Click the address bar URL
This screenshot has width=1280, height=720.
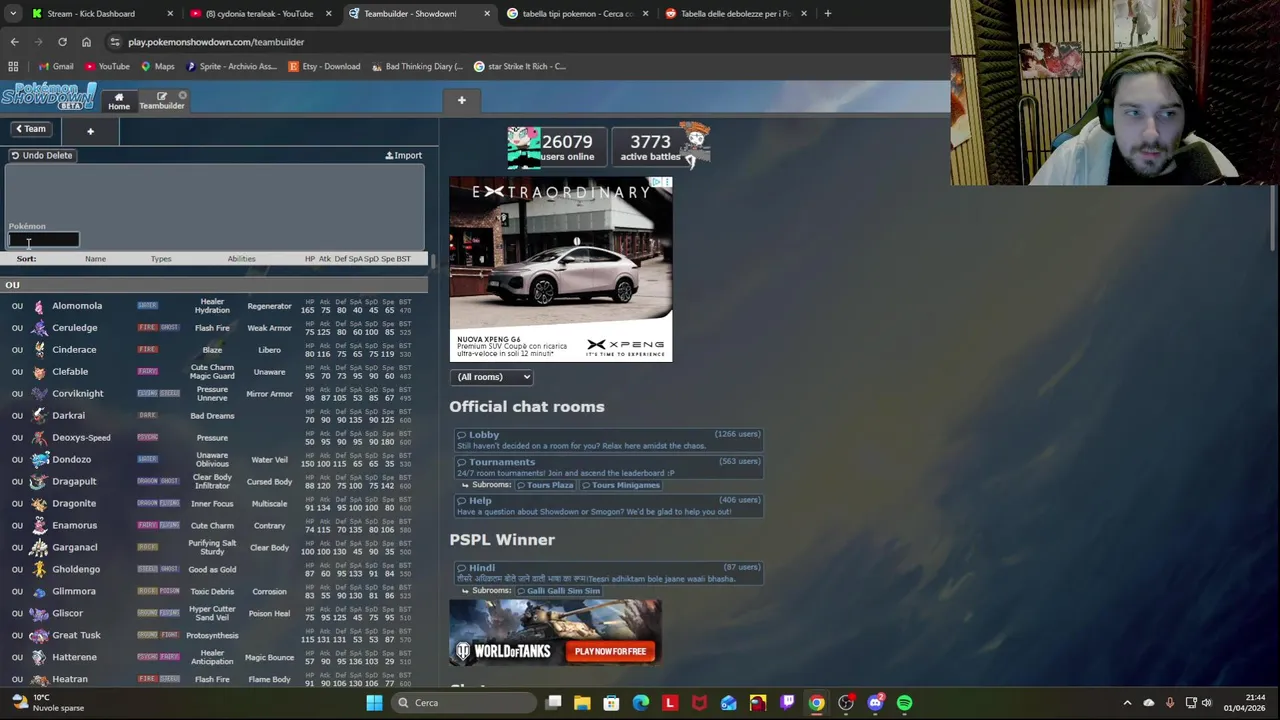point(216,42)
